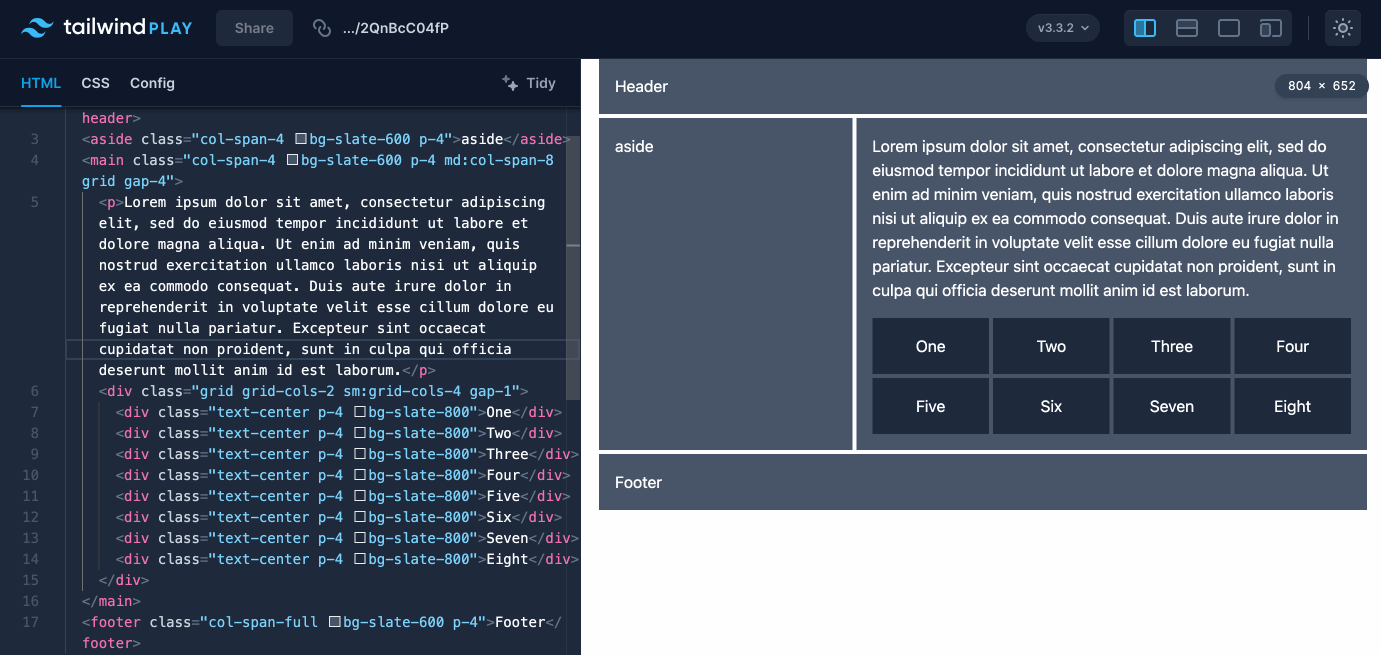The image size is (1381, 655).
Task: Select the HTML tab
Action: point(41,83)
